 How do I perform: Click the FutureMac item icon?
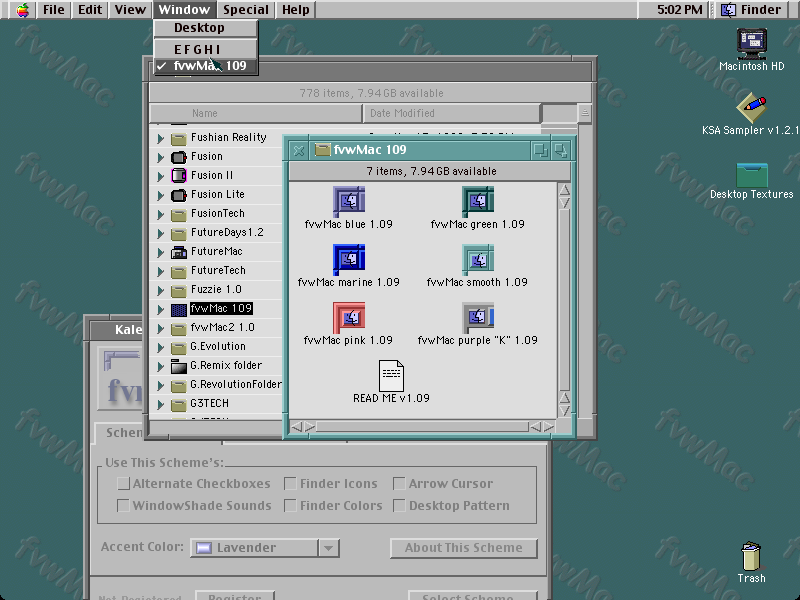click(179, 252)
